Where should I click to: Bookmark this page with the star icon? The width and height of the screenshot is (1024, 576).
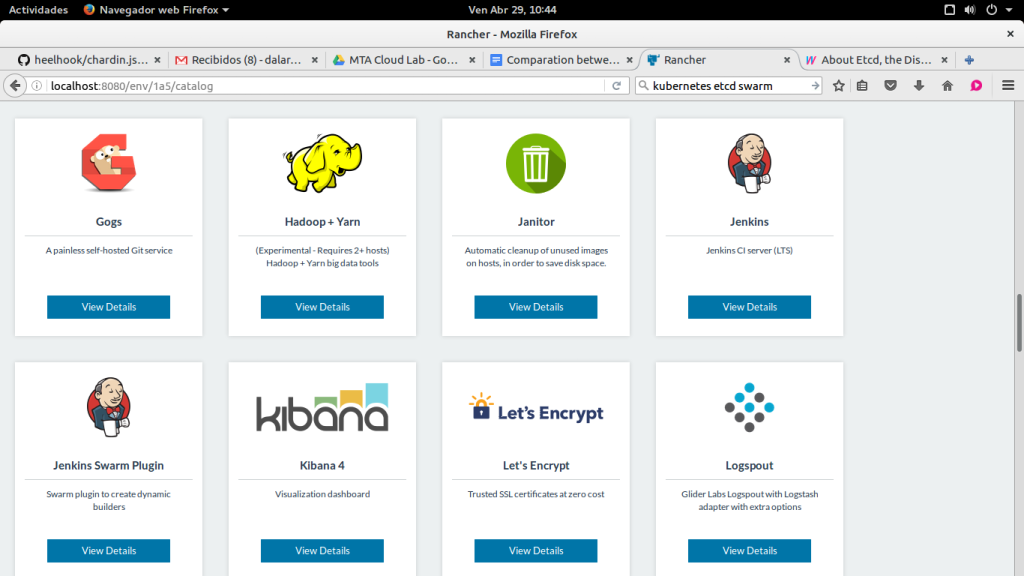839,86
